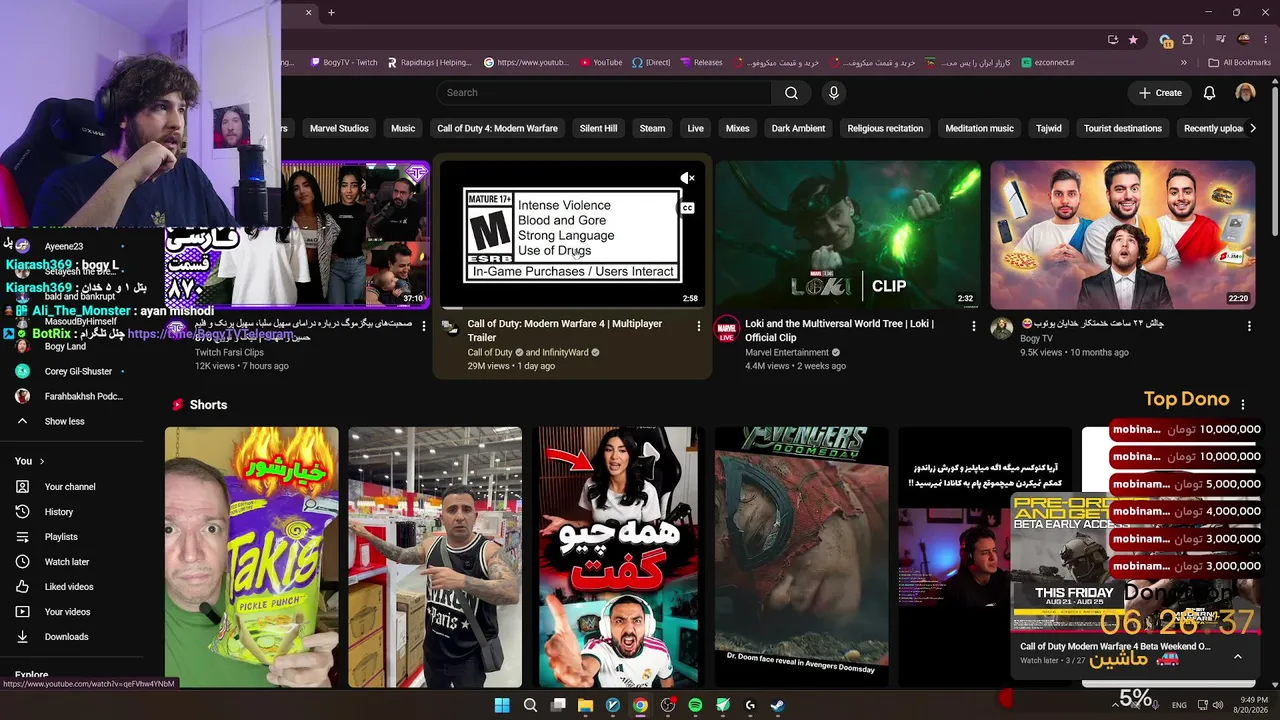Screen dimensions: 1280x720
Task: Open File Explorer from the taskbar
Action: (x=585, y=705)
